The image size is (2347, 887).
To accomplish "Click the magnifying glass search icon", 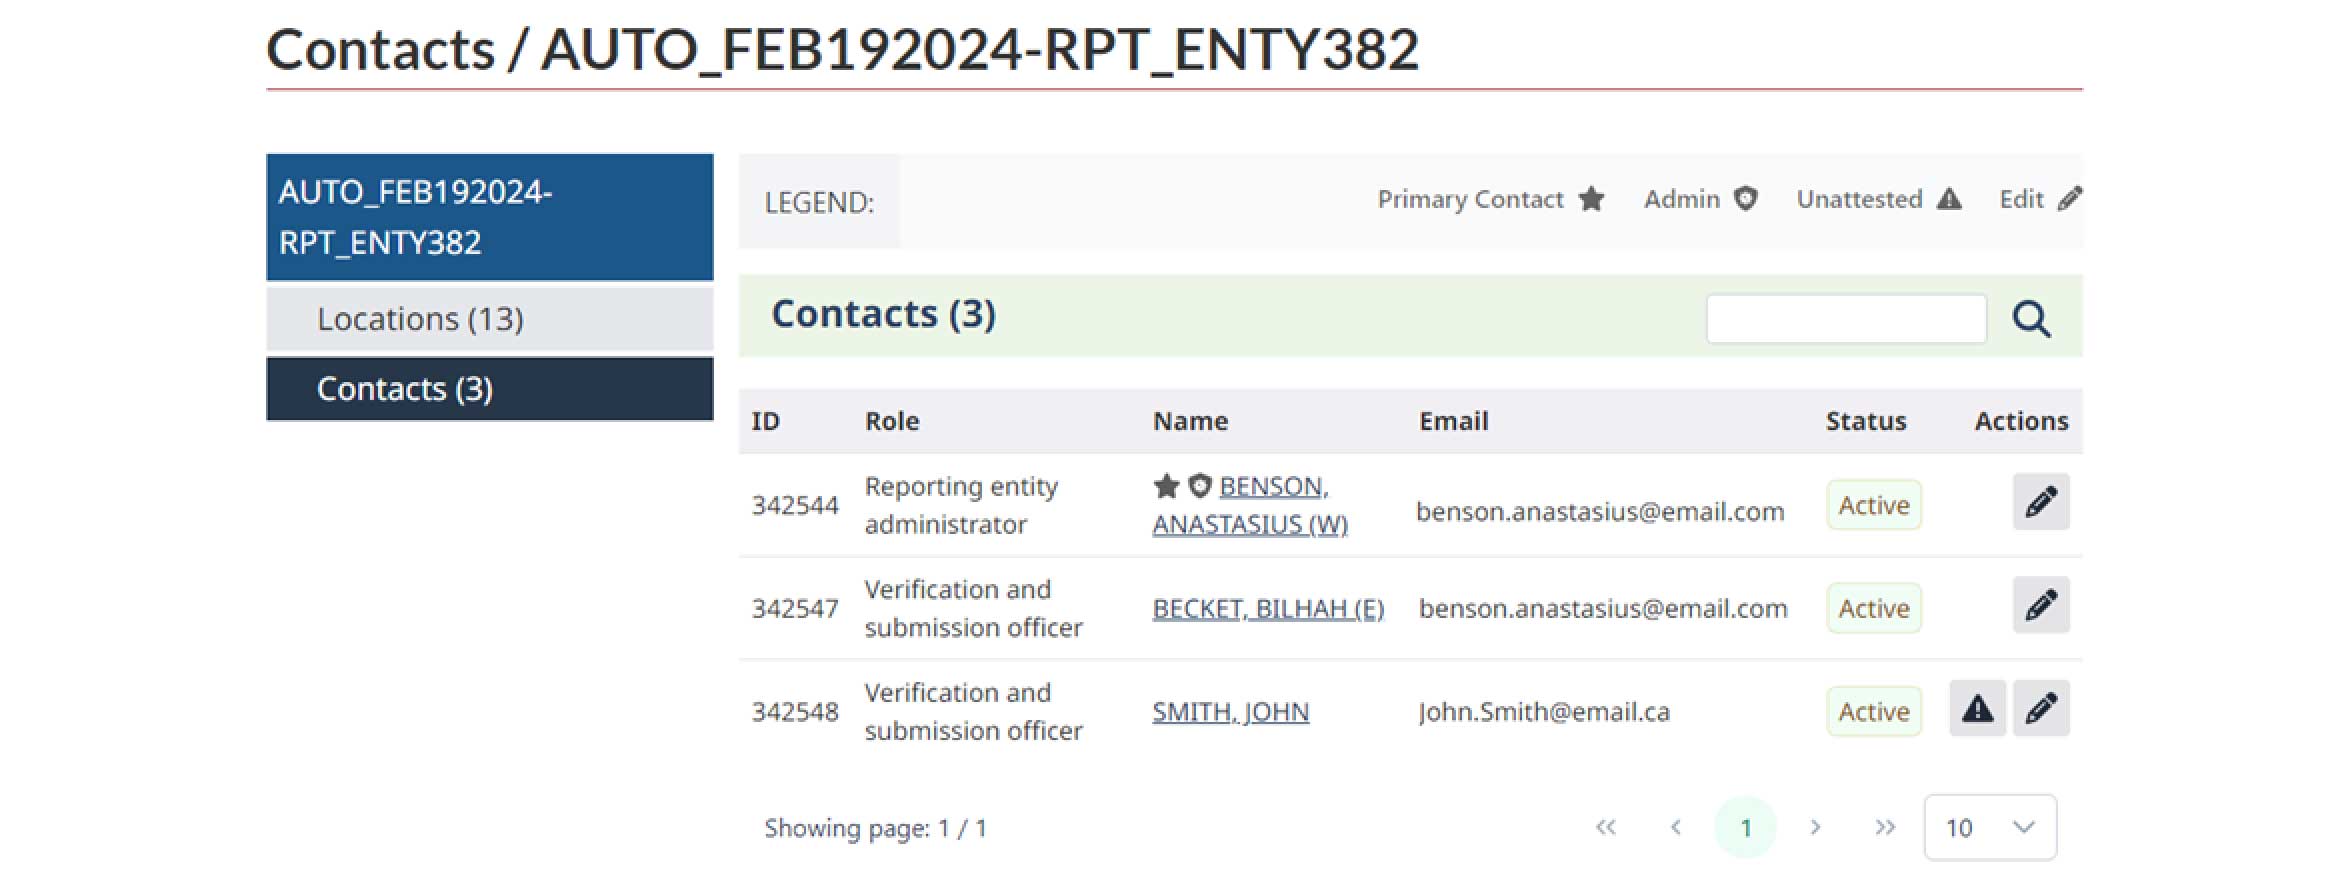I will click(x=2031, y=319).
